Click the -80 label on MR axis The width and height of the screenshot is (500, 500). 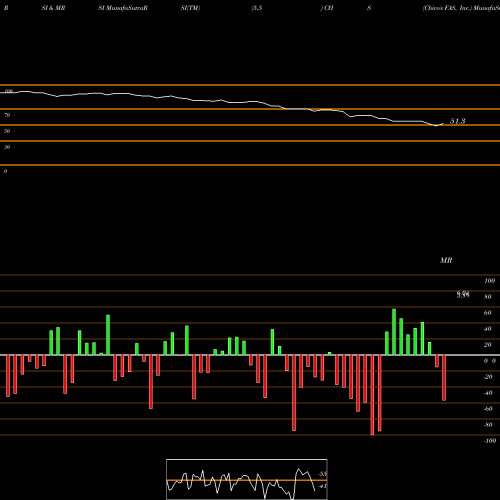coord(488,425)
